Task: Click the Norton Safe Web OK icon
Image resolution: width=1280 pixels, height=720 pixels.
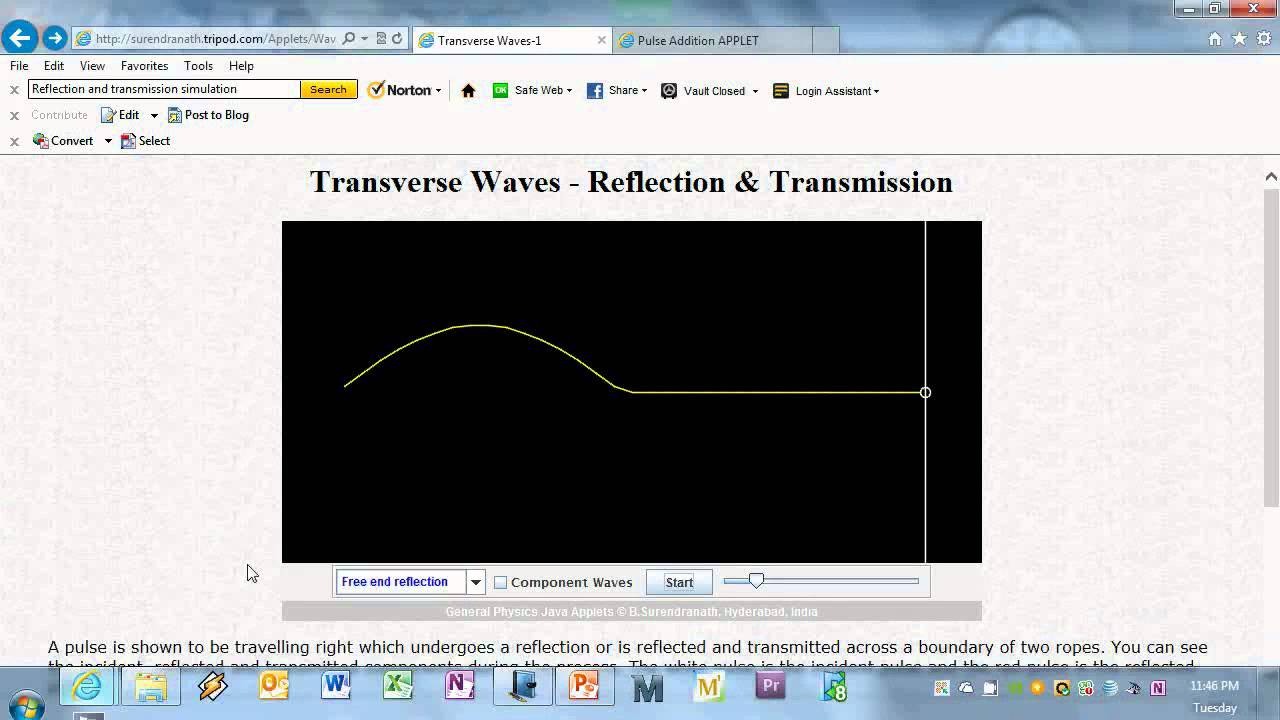Action: click(500, 90)
